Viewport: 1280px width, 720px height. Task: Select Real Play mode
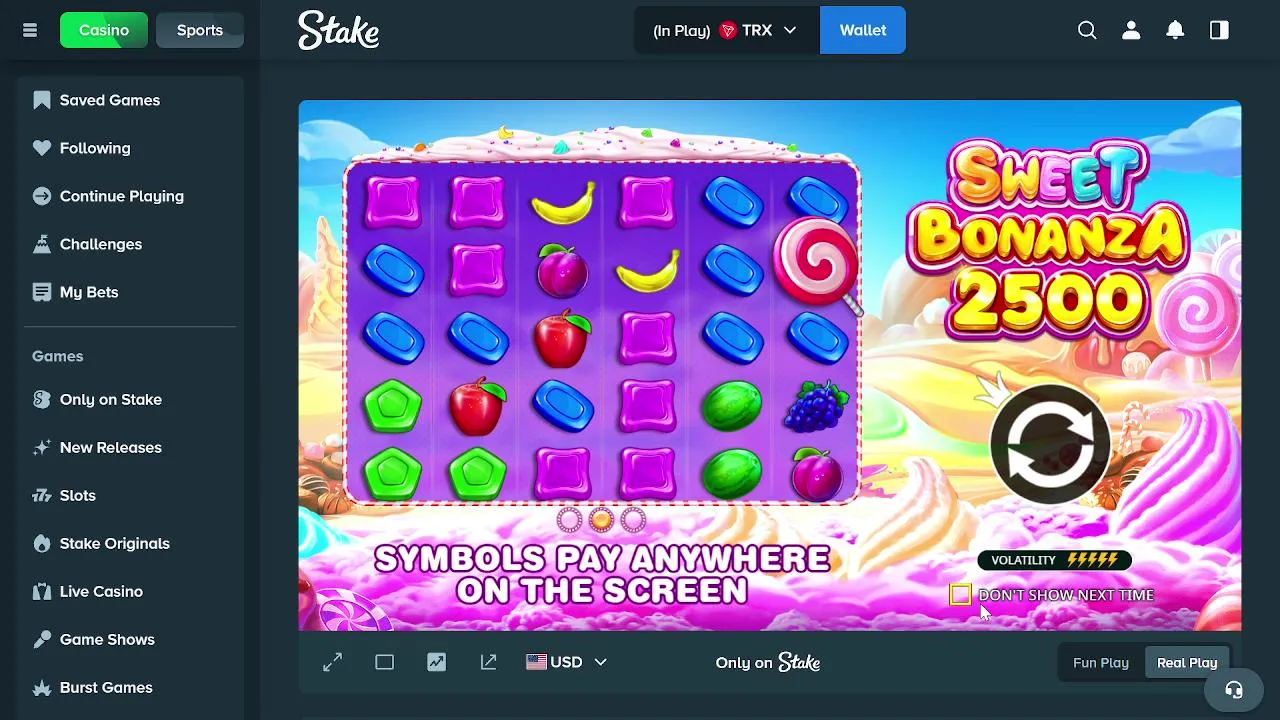(x=1187, y=662)
